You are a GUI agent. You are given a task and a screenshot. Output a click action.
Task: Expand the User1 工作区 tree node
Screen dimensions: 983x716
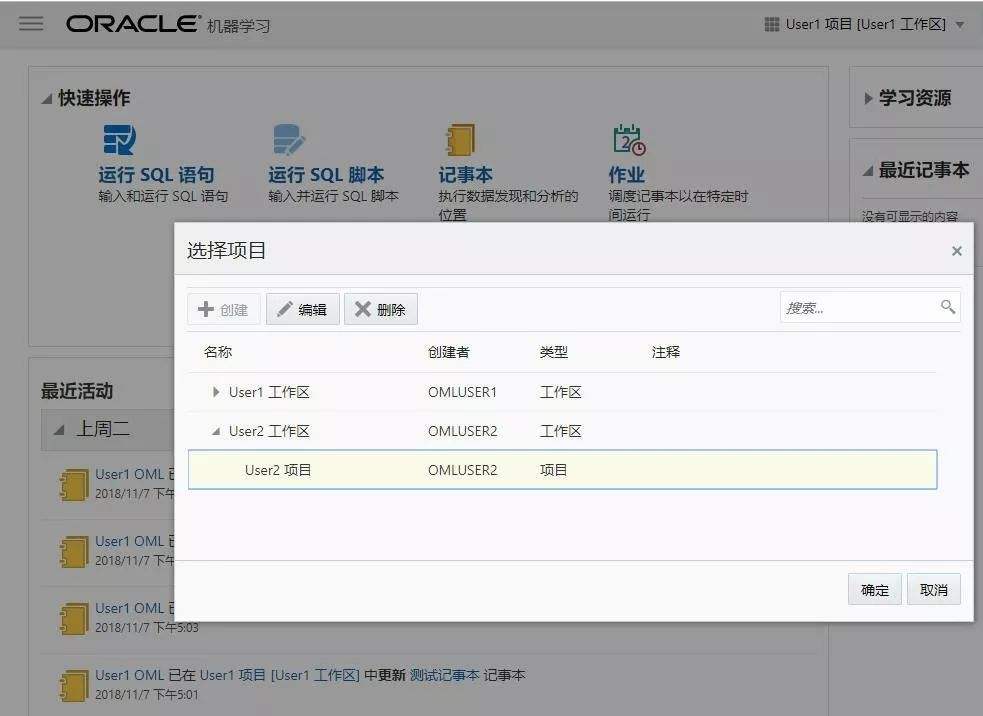coord(216,392)
